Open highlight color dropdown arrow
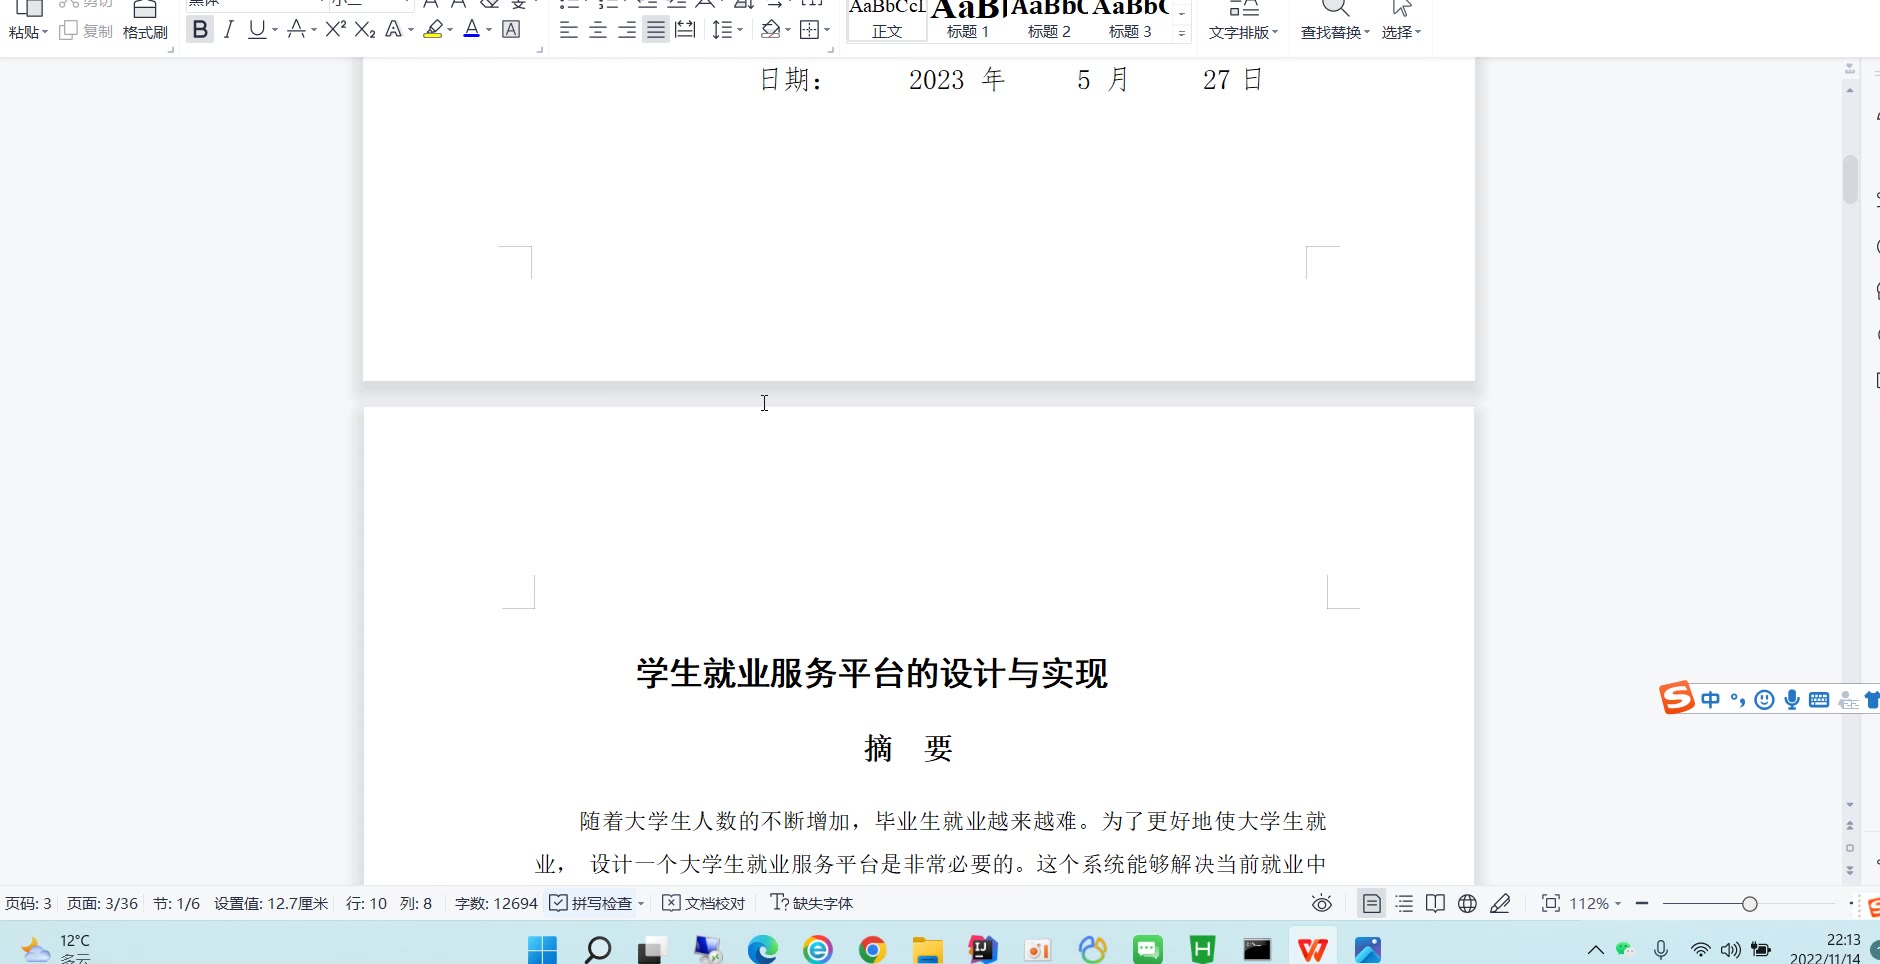The image size is (1880, 964). point(450,30)
